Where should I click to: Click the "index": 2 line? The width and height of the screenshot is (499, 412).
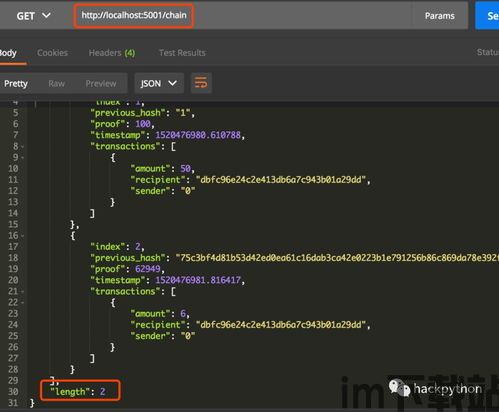coord(117,247)
